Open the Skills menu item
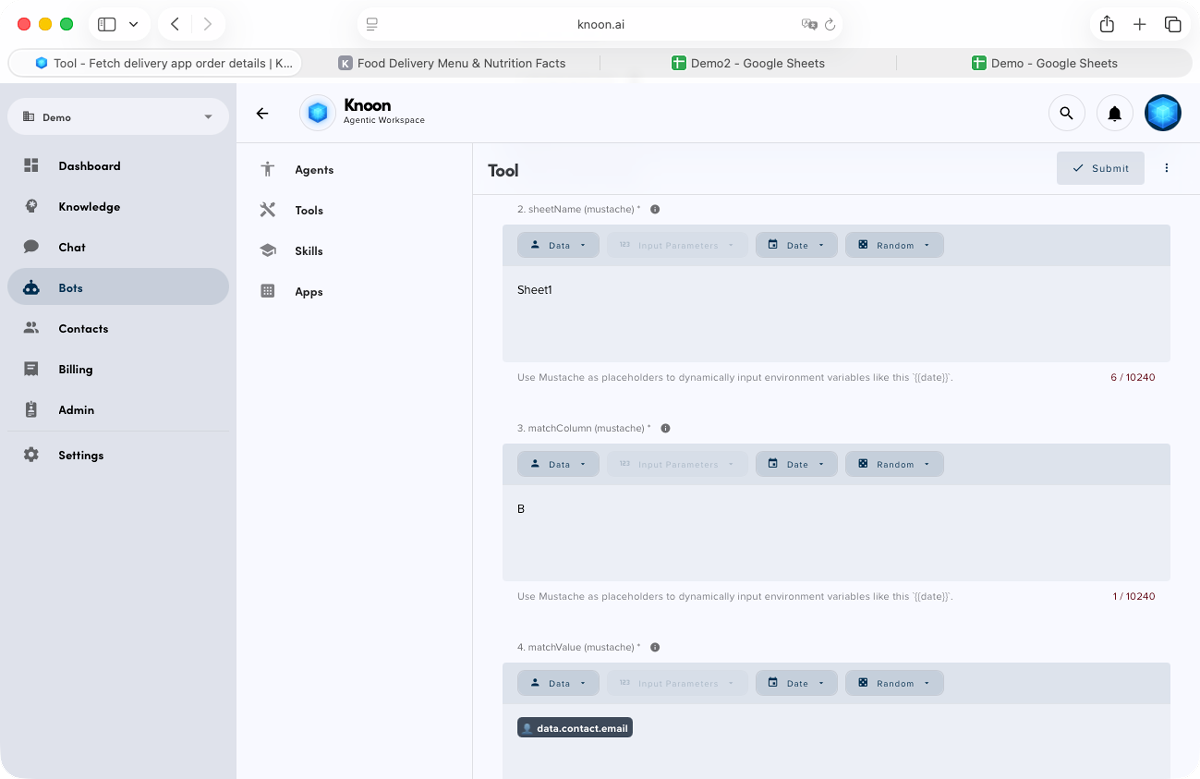This screenshot has height=779, width=1200. coord(310,250)
